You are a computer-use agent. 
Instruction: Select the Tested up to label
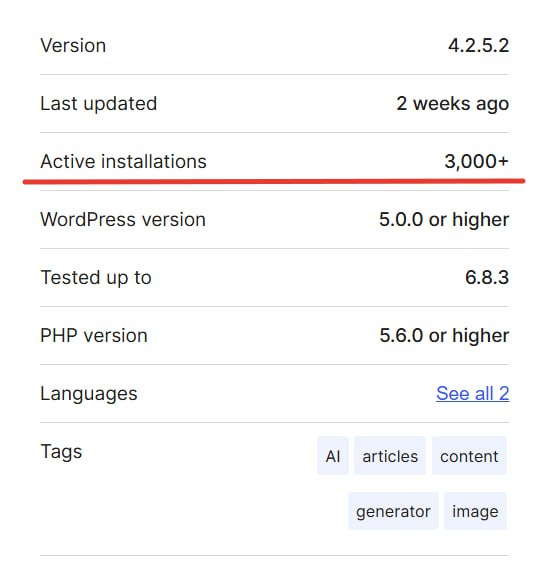96,278
